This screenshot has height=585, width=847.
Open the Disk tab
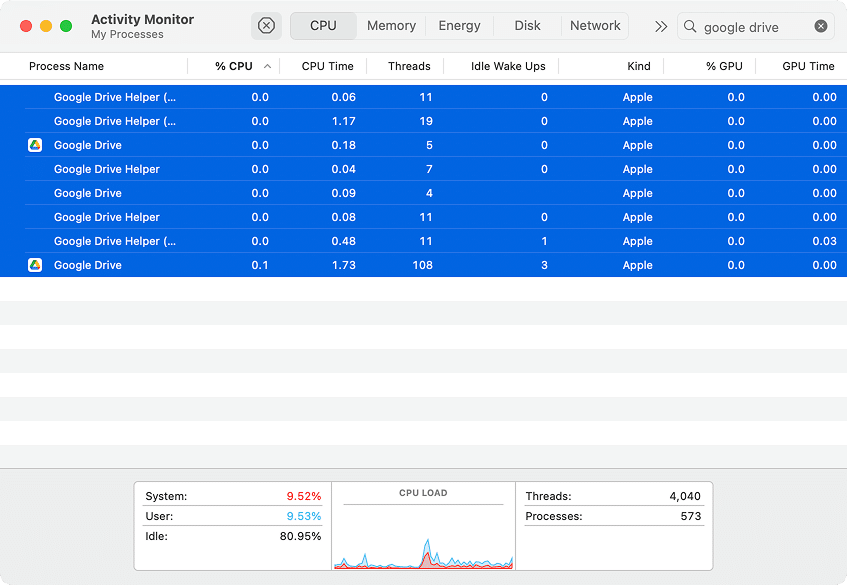[527, 26]
